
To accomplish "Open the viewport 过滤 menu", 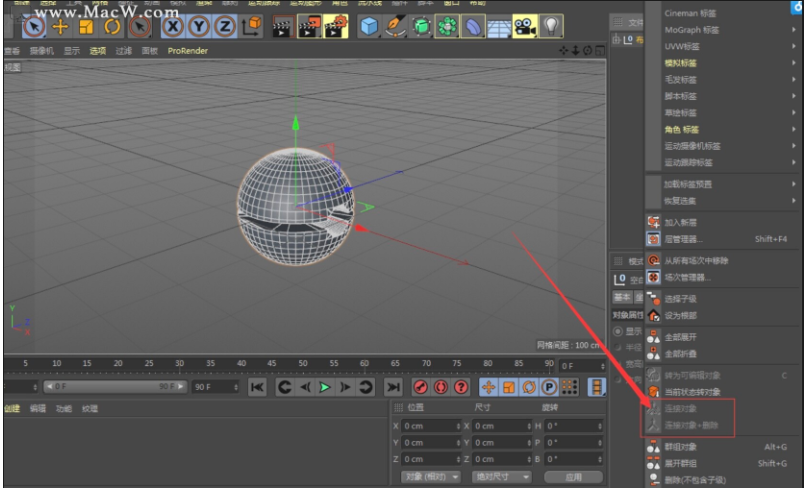I will coord(124,51).
